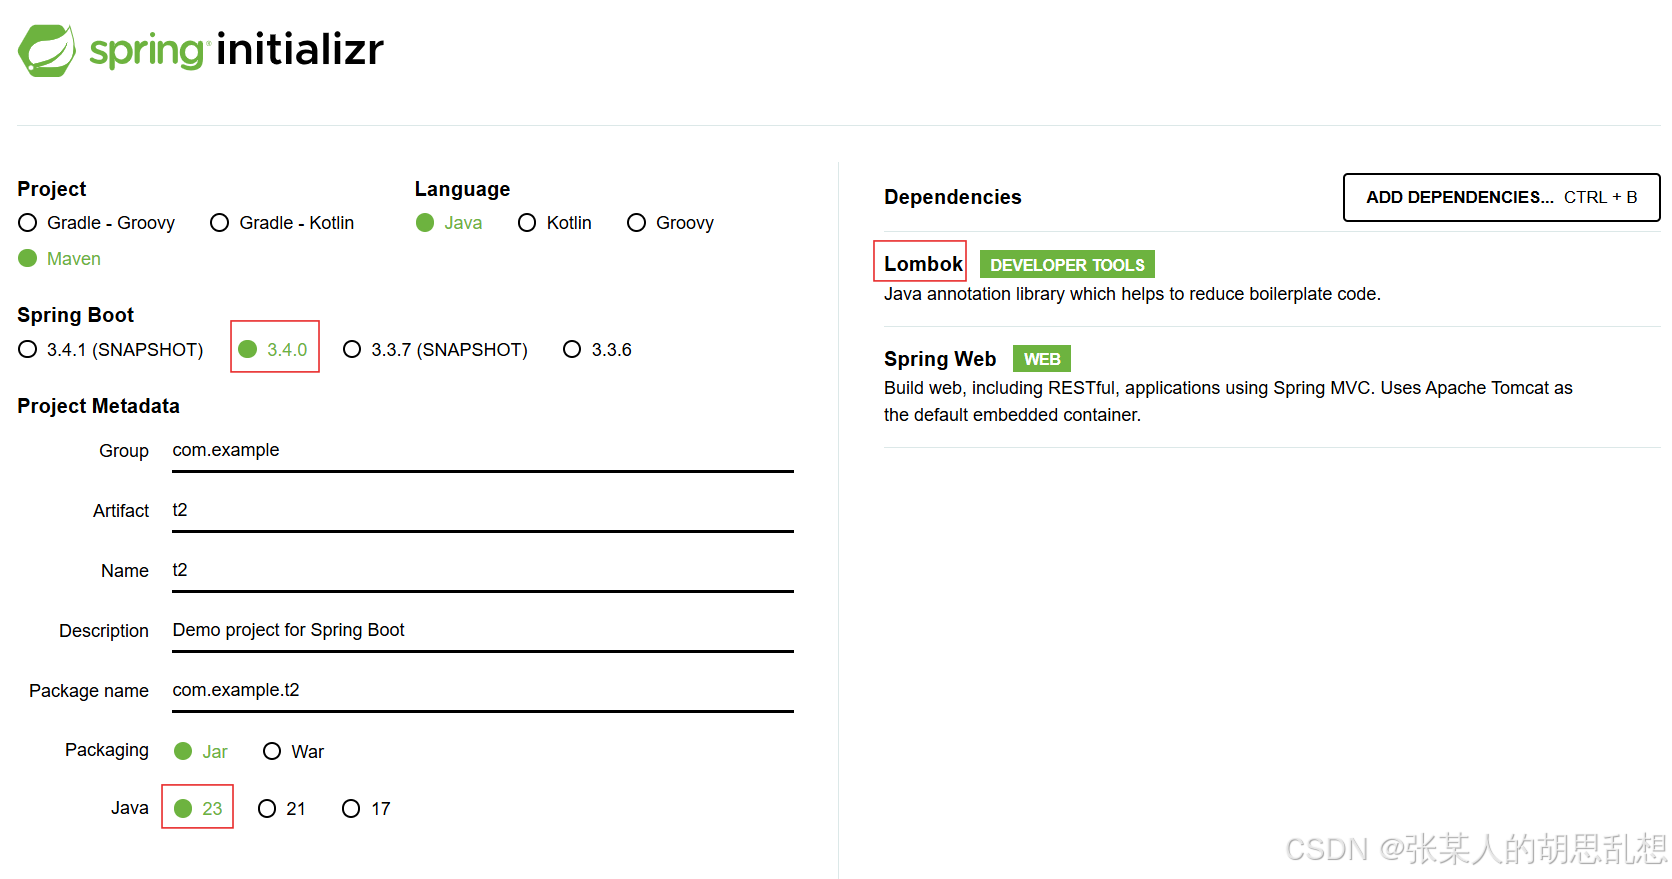Viewport: 1672px width, 879px height.
Task: Select Gradle - Groovy project type
Action: coord(97,223)
